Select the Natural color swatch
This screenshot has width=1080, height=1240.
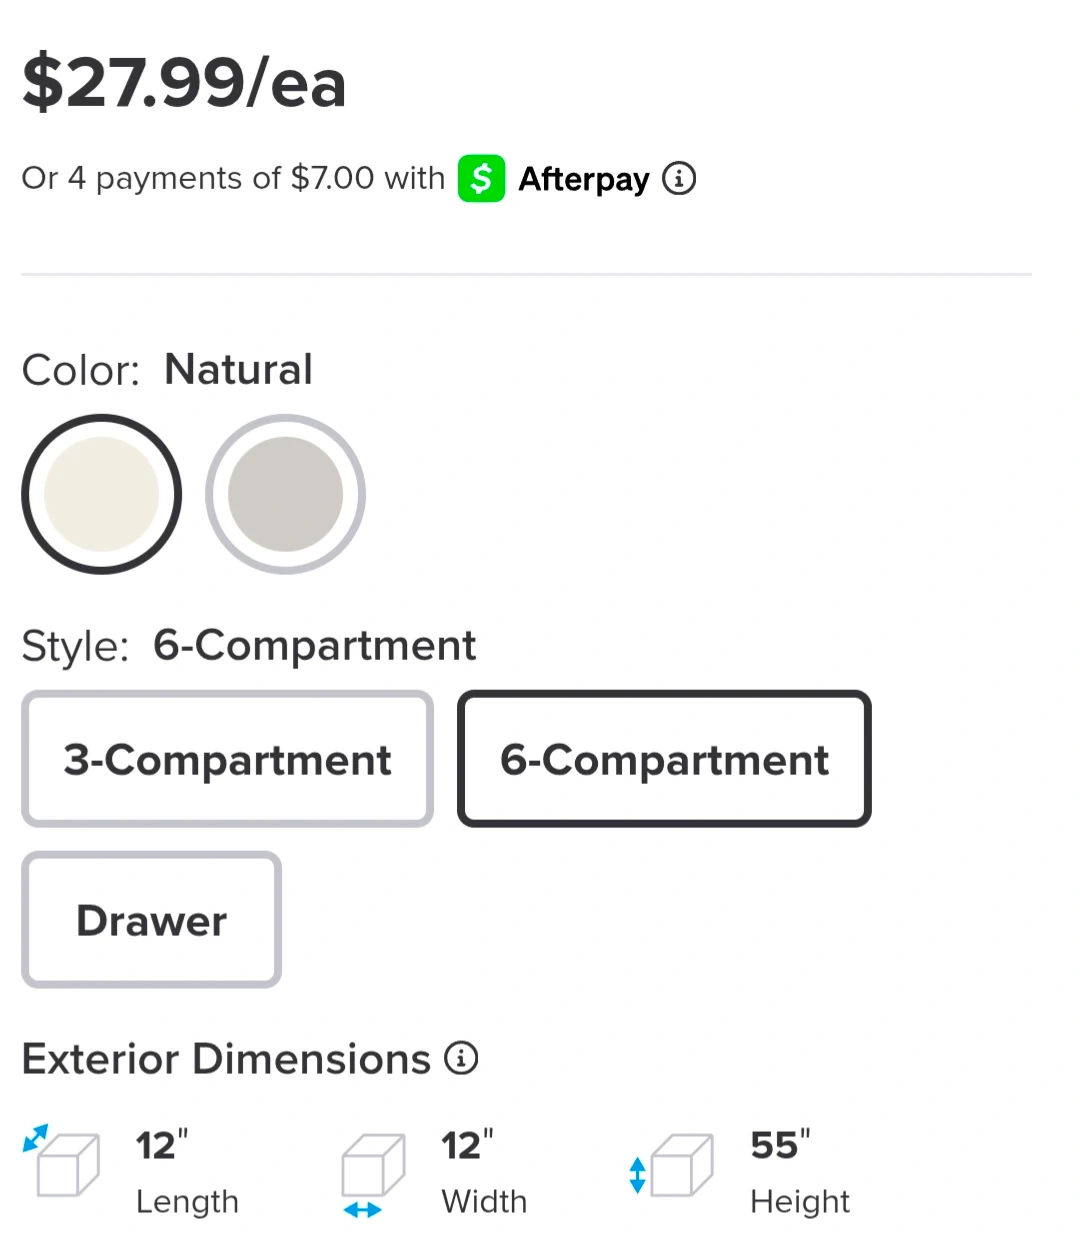(101, 494)
